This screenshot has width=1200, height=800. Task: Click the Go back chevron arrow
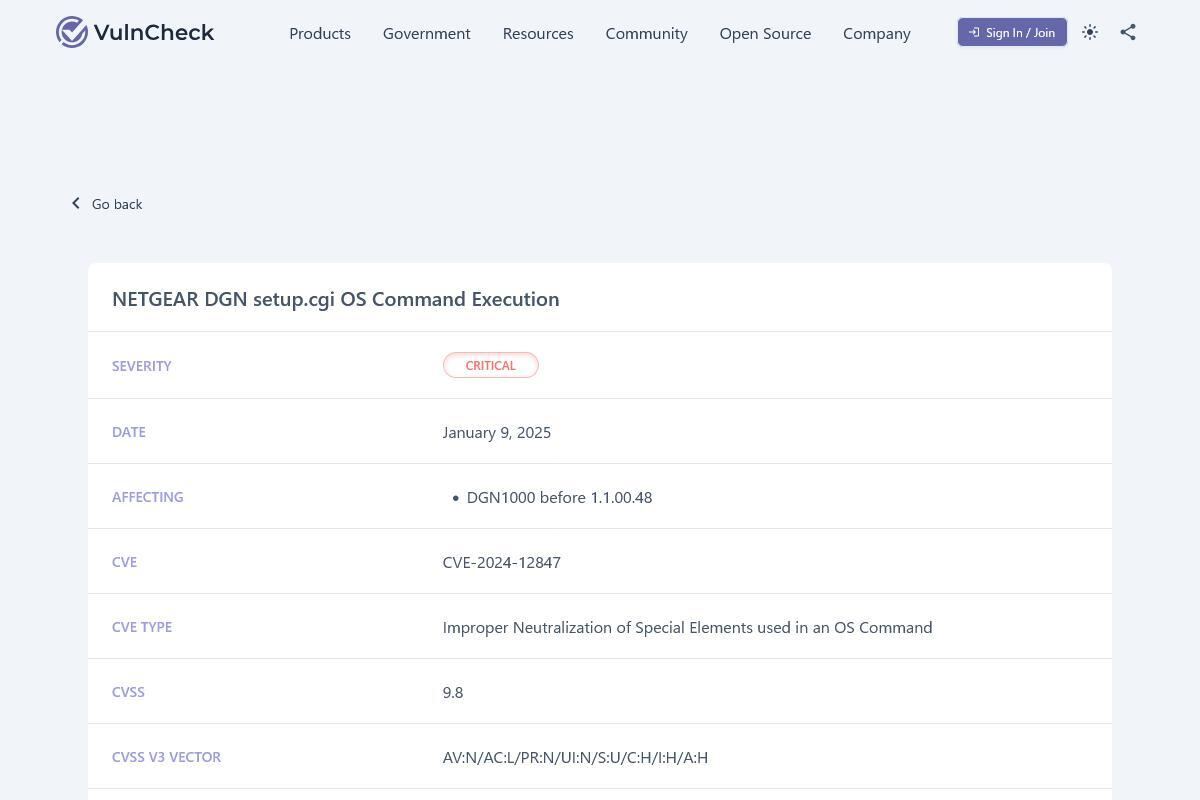coord(76,203)
